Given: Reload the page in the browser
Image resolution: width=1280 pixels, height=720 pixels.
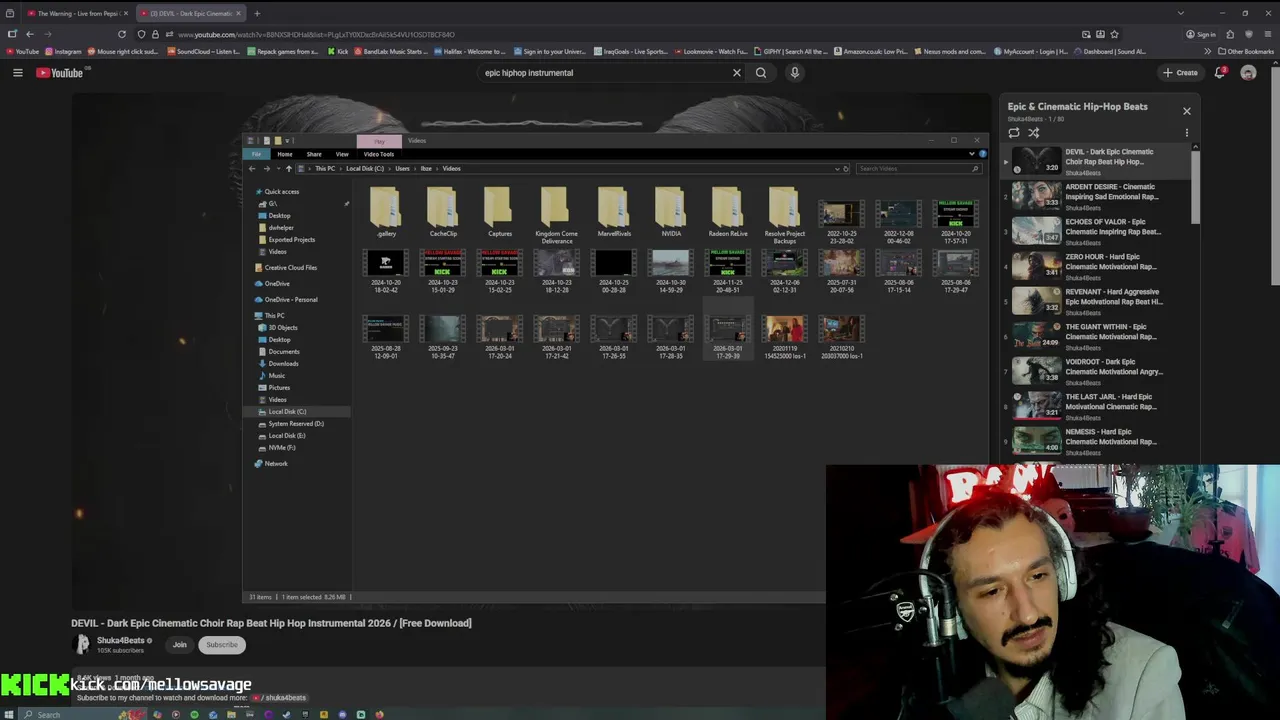Looking at the screenshot, I should click(122, 34).
